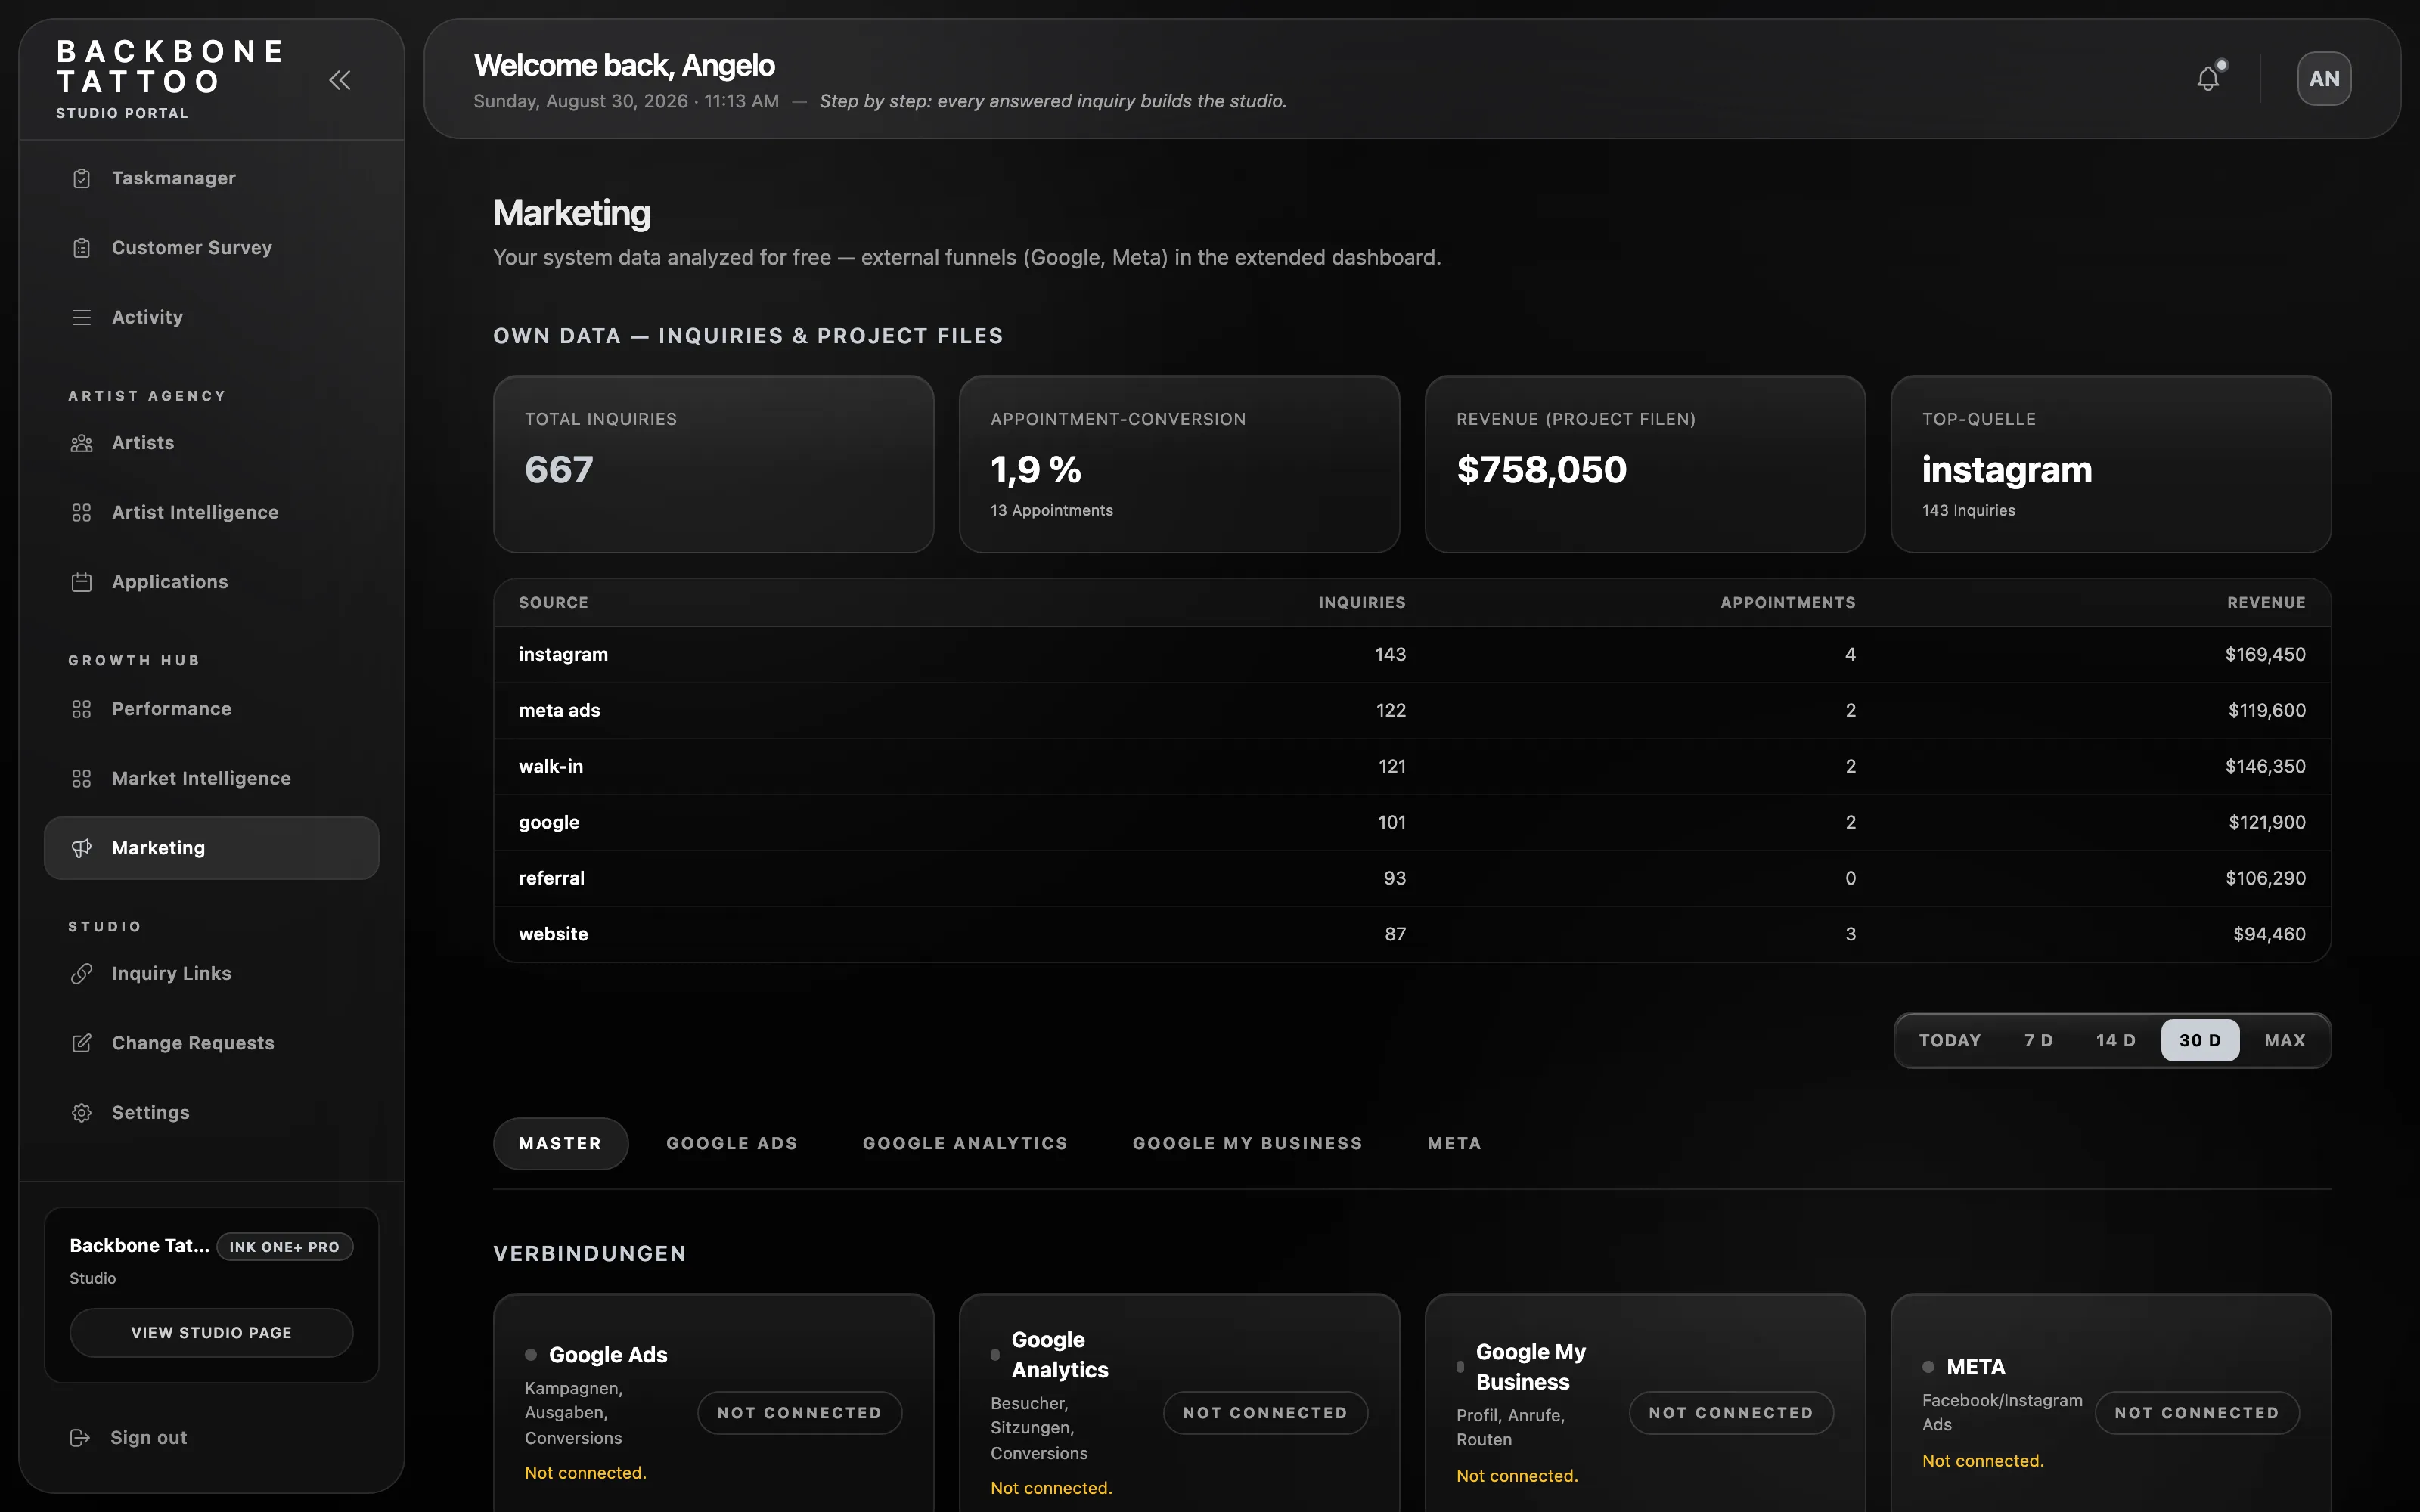Click the website source row name

coord(553,935)
